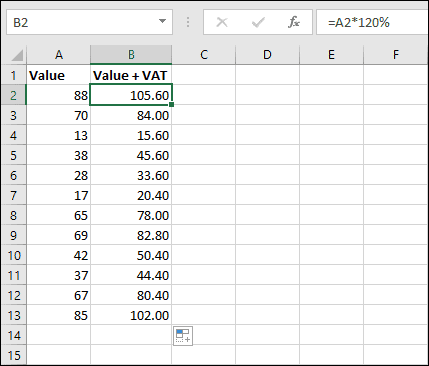
Task: Select row 2 header
Action: click(x=14, y=95)
